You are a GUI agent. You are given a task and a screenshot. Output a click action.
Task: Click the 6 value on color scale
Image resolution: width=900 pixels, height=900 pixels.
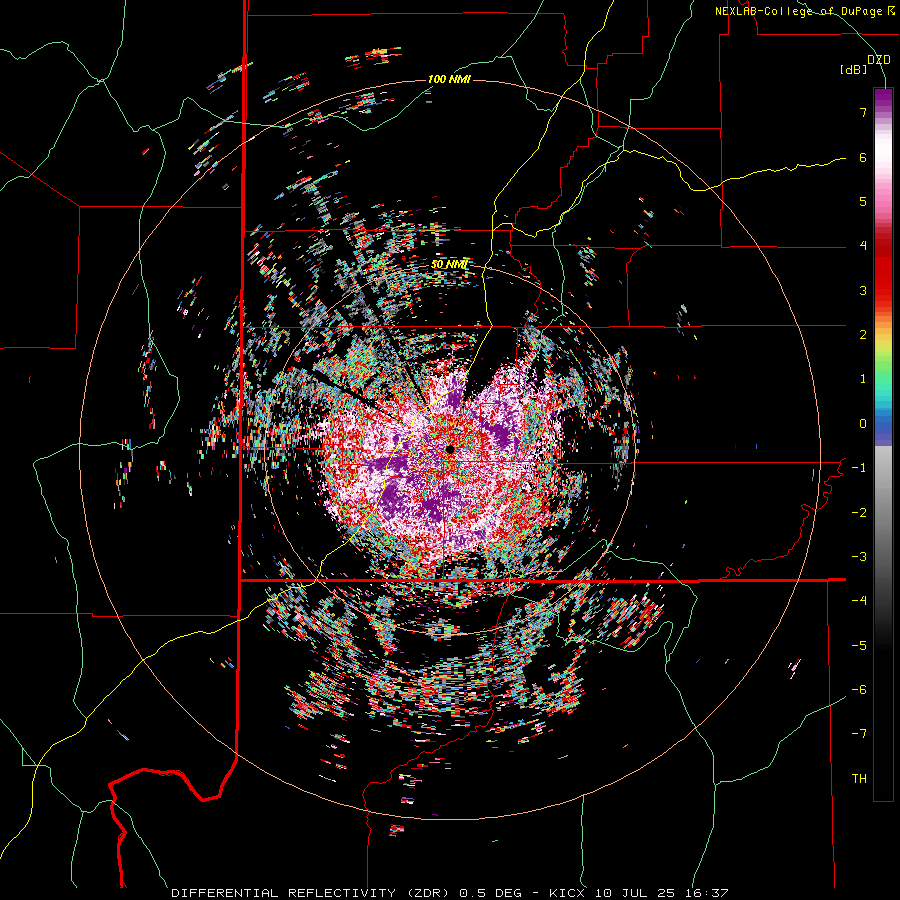(x=863, y=157)
